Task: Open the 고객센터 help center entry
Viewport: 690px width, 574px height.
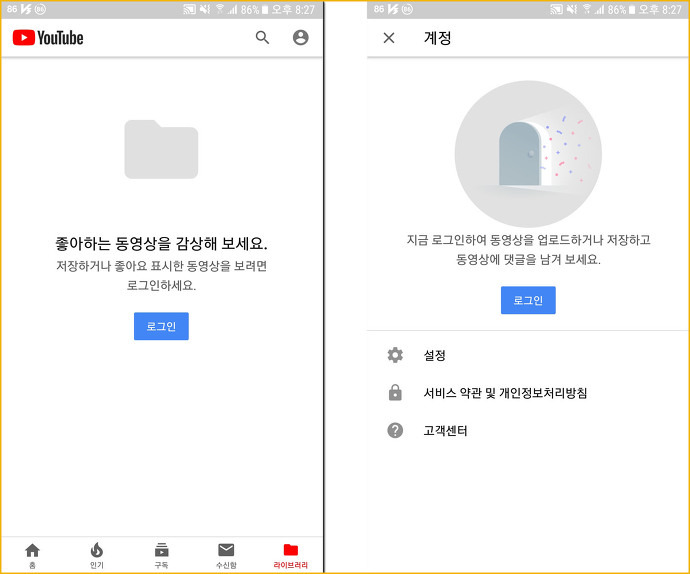Action: pos(528,430)
